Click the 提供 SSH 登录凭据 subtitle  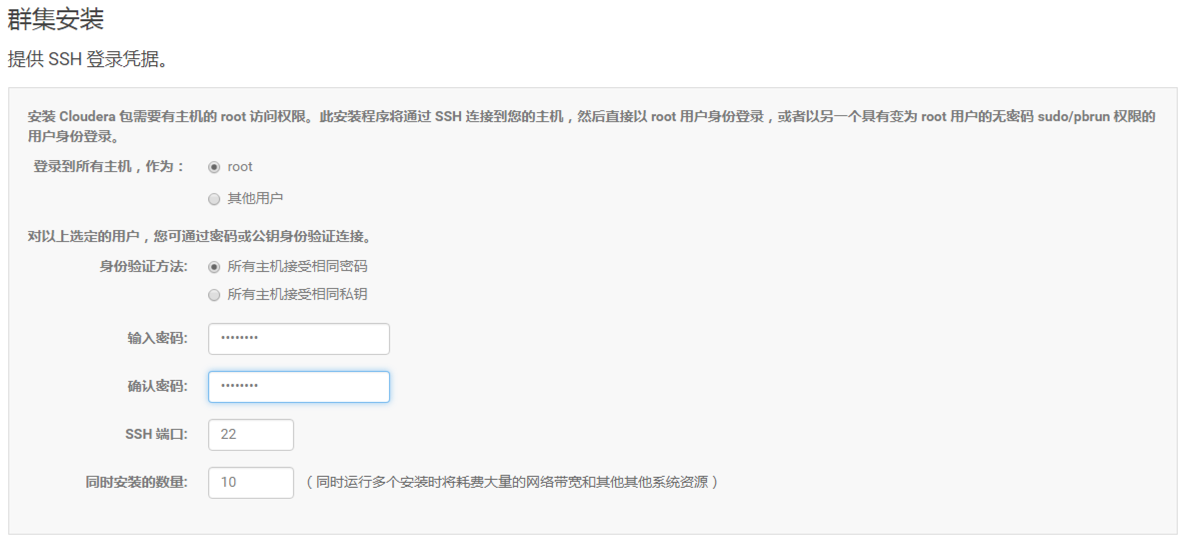coord(87,59)
